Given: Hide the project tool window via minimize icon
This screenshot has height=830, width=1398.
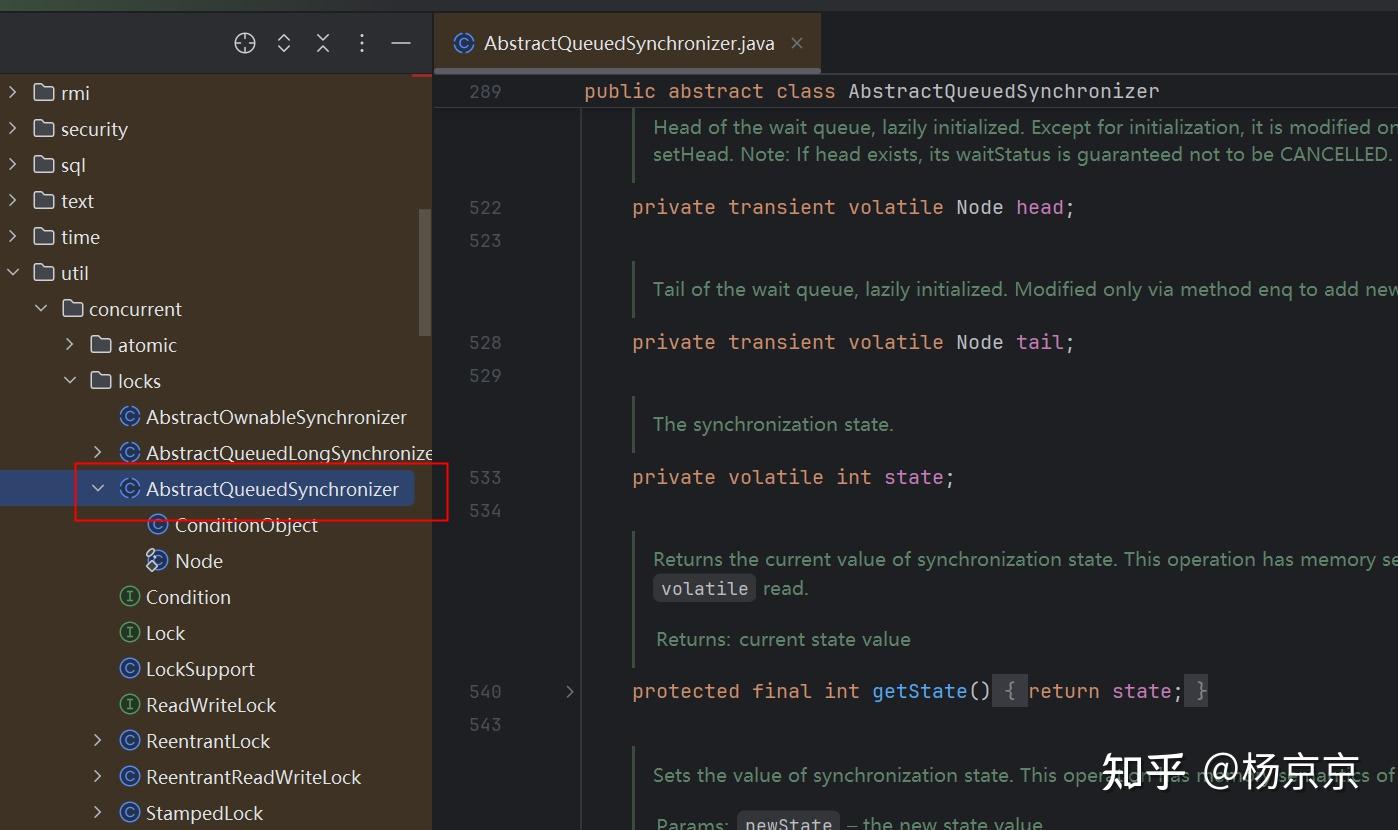Looking at the screenshot, I should [401, 43].
